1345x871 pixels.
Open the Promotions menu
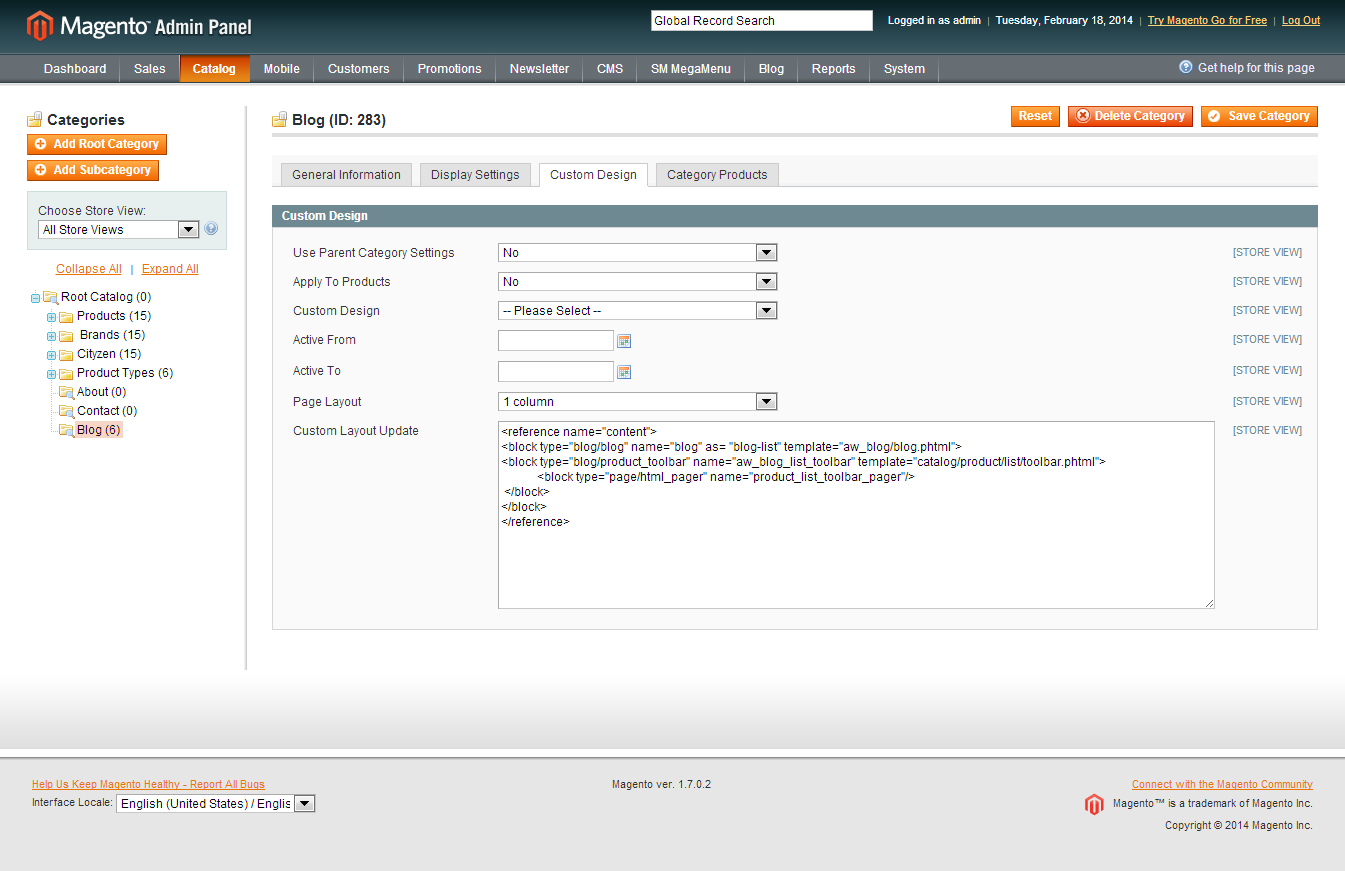[x=450, y=69]
